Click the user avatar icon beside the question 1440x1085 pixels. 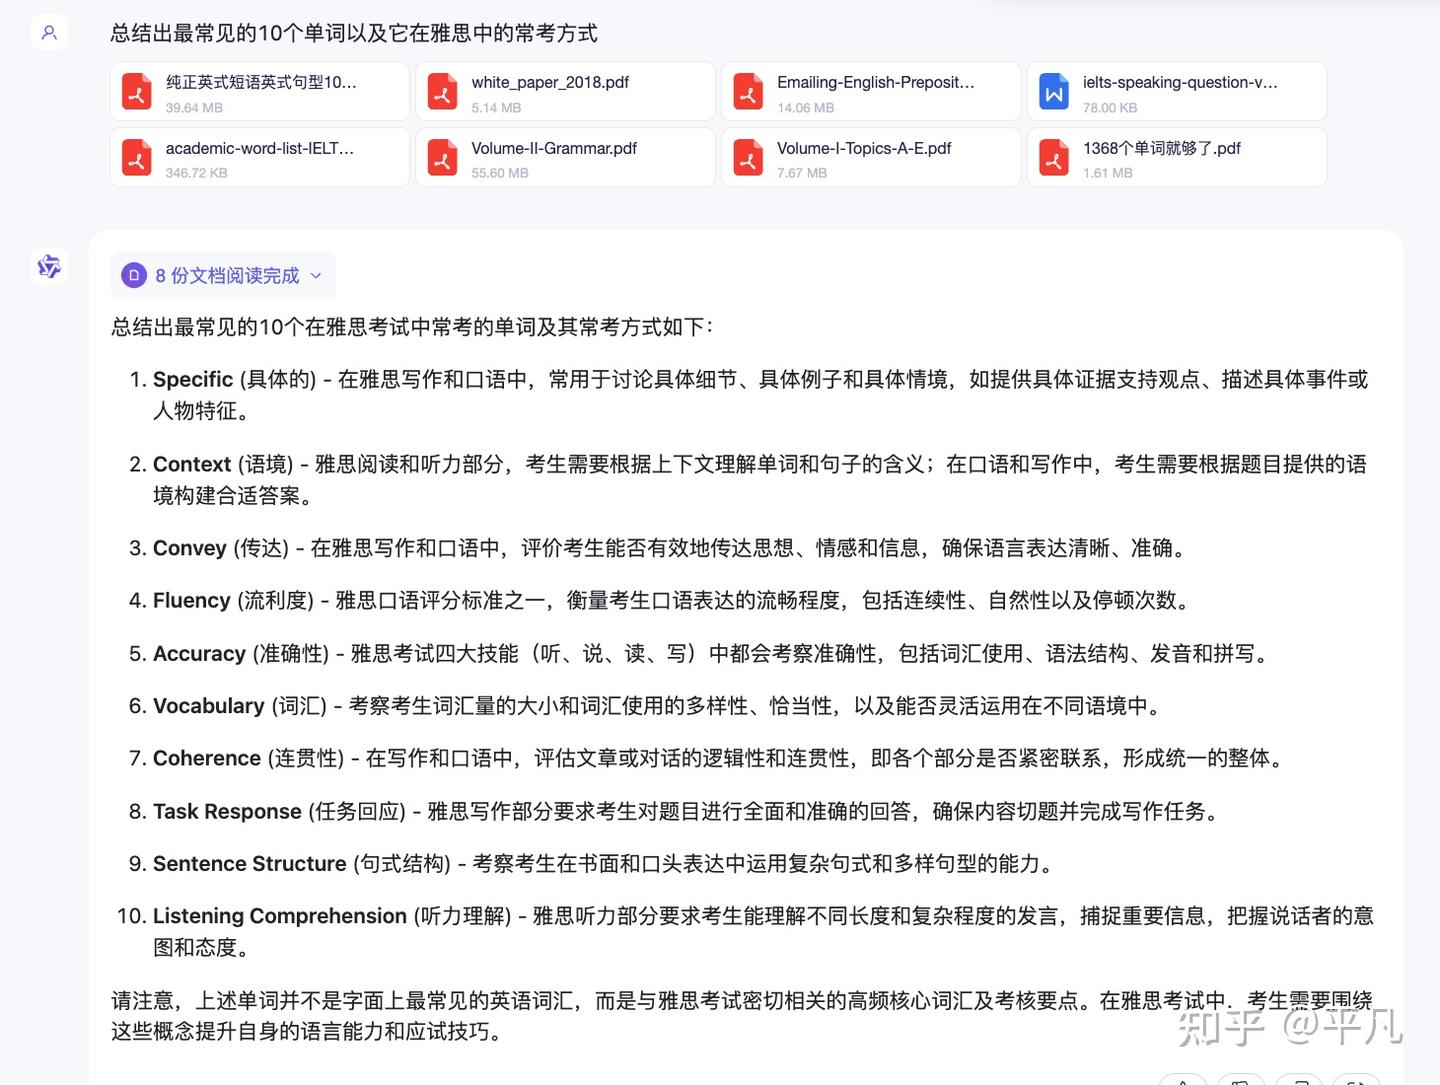pyautogui.click(x=49, y=33)
